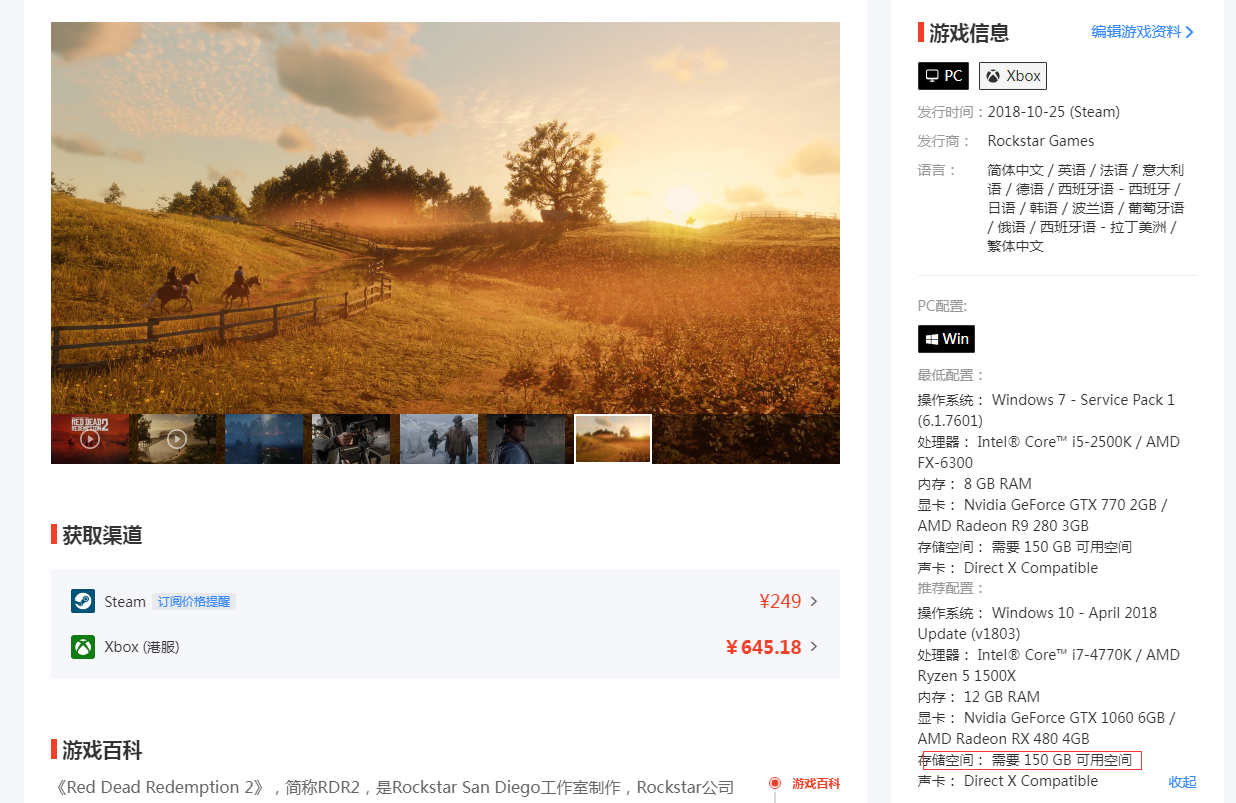Select the gunman with revolver thumbnail
This screenshot has height=803, width=1236.
[x=351, y=439]
